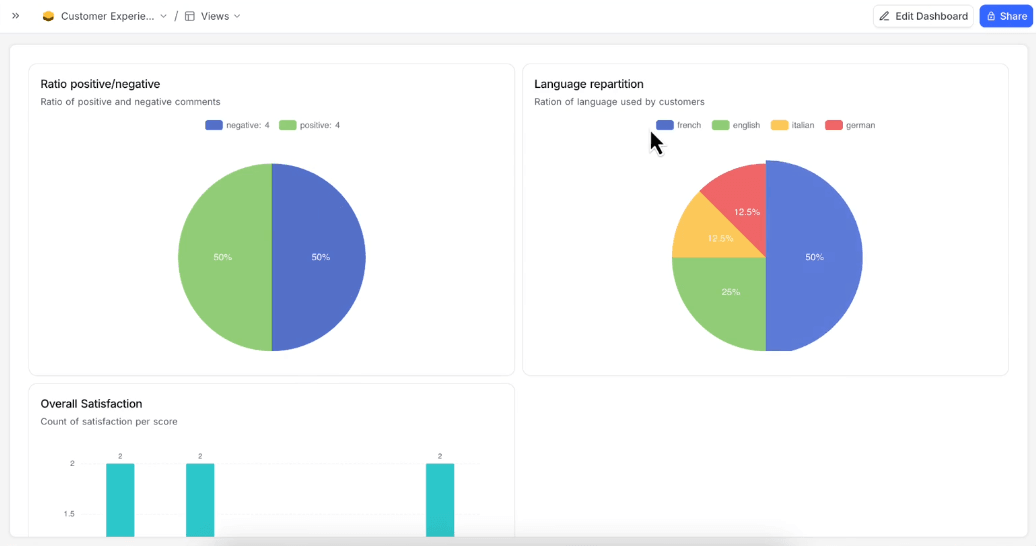Select the green 25% english pie slice

725,300
